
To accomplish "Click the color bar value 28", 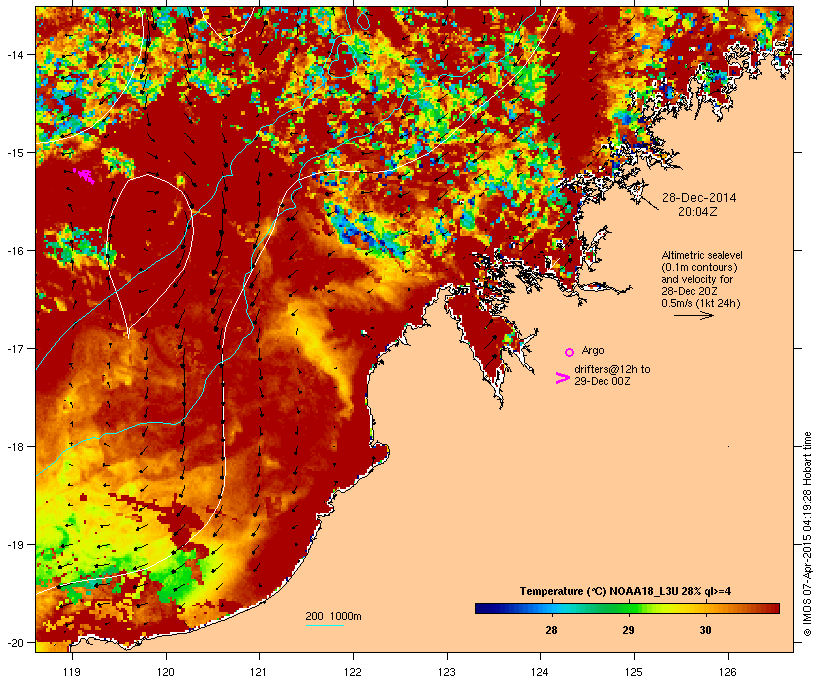I will (551, 630).
